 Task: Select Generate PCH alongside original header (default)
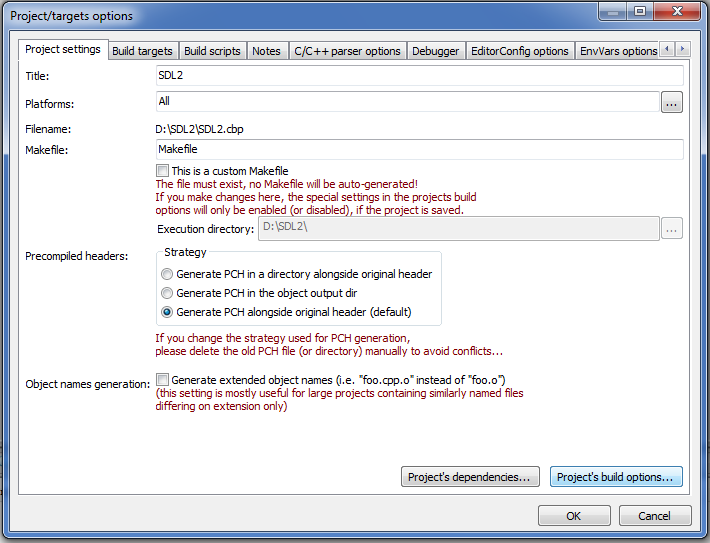point(167,312)
